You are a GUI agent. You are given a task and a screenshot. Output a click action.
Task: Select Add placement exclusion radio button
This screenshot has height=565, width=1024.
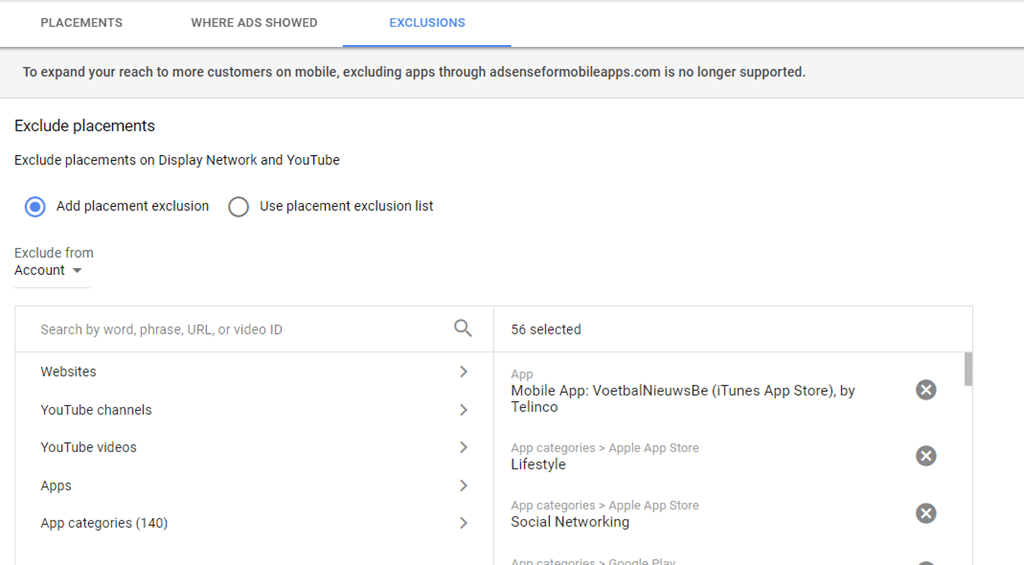(x=35, y=207)
